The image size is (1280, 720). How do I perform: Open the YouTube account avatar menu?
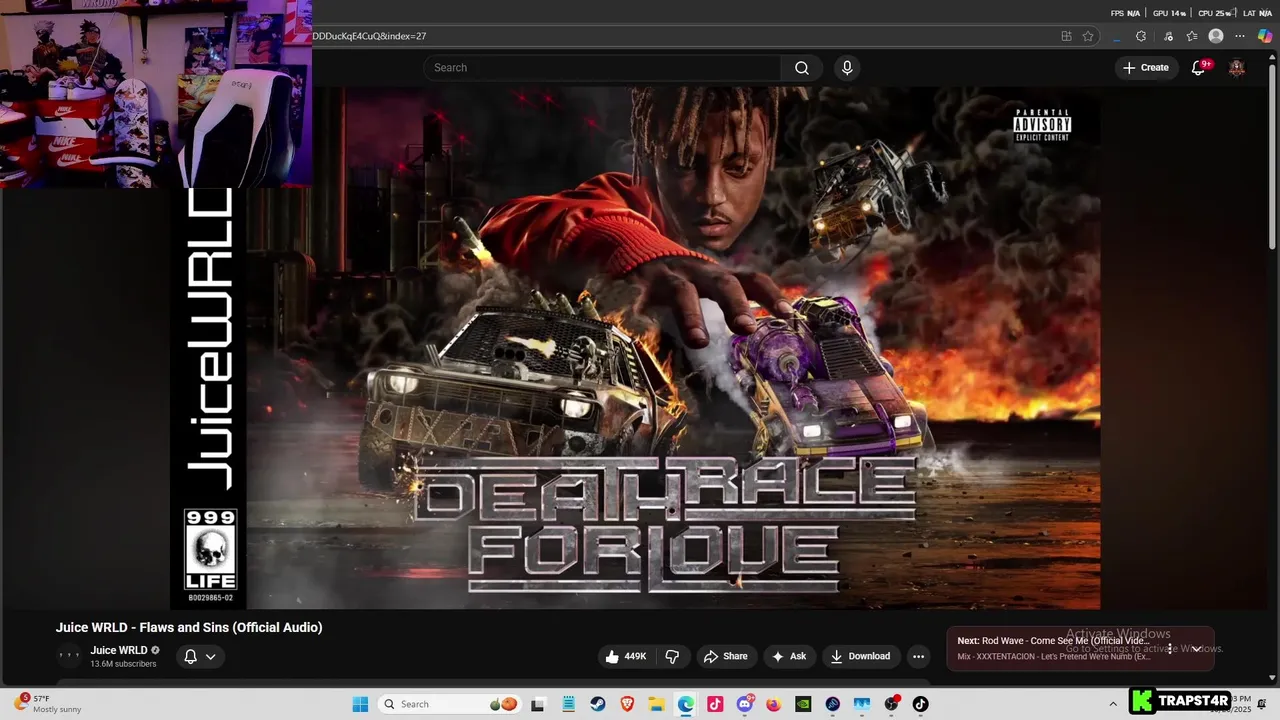coord(1237,68)
